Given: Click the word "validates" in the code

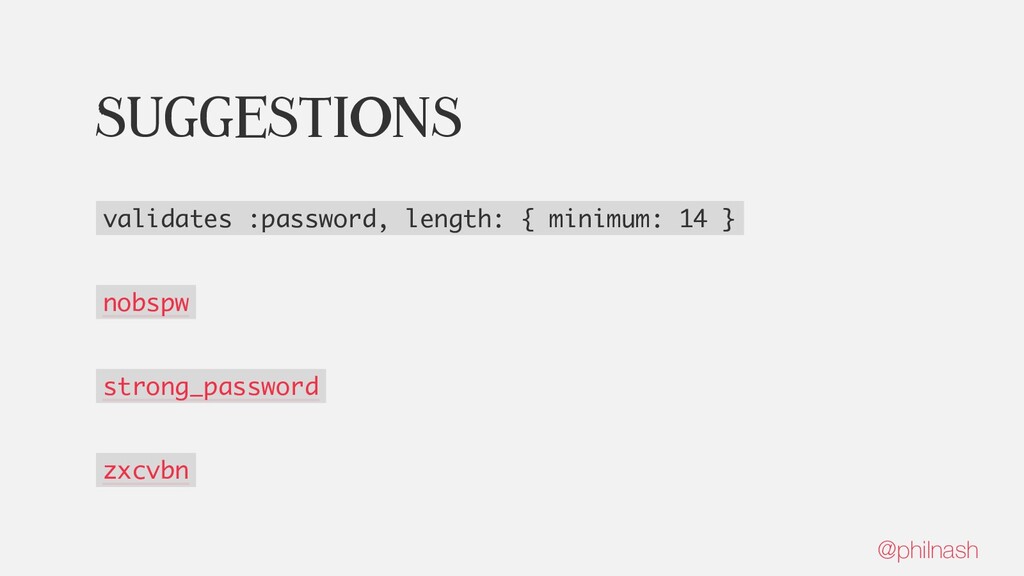Looking at the screenshot, I should [x=167, y=218].
